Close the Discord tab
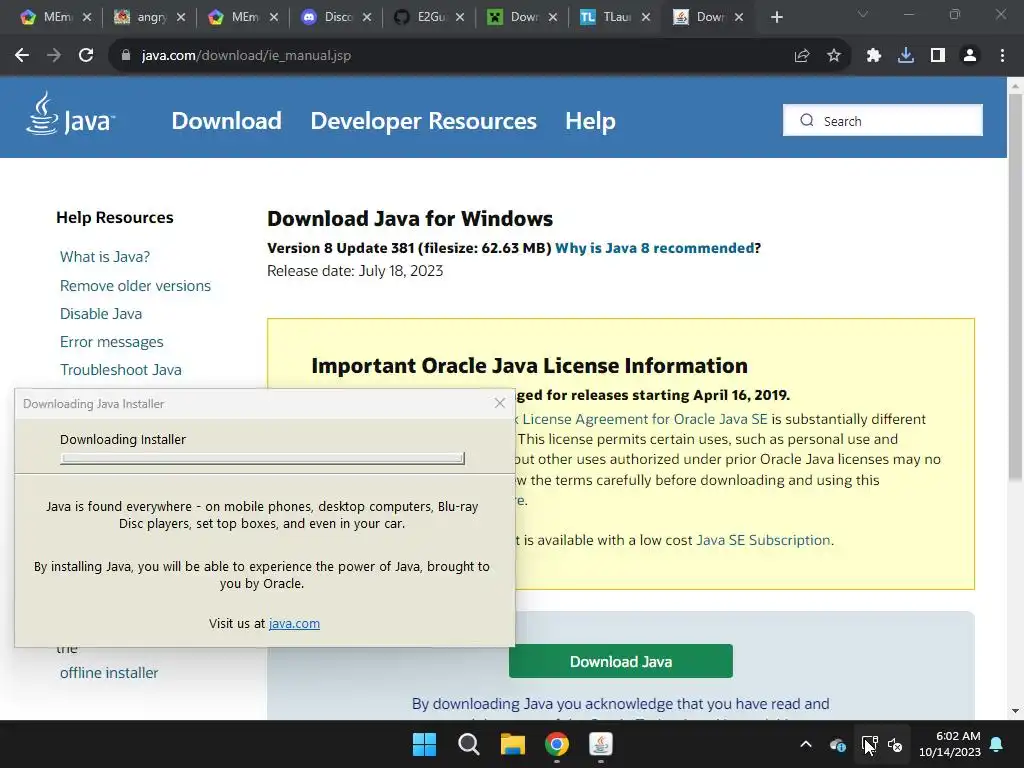 pyautogui.click(x=367, y=18)
